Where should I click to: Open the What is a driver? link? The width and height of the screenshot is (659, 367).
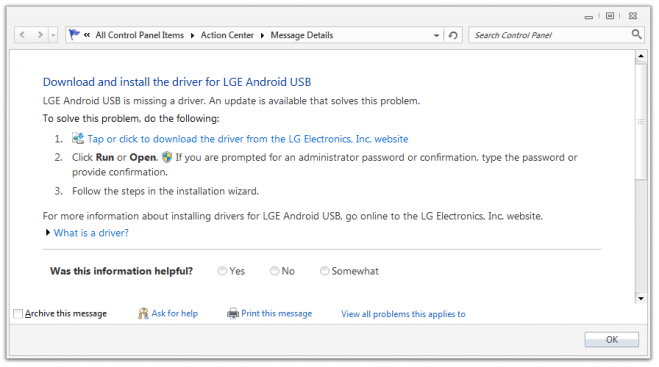[91, 233]
